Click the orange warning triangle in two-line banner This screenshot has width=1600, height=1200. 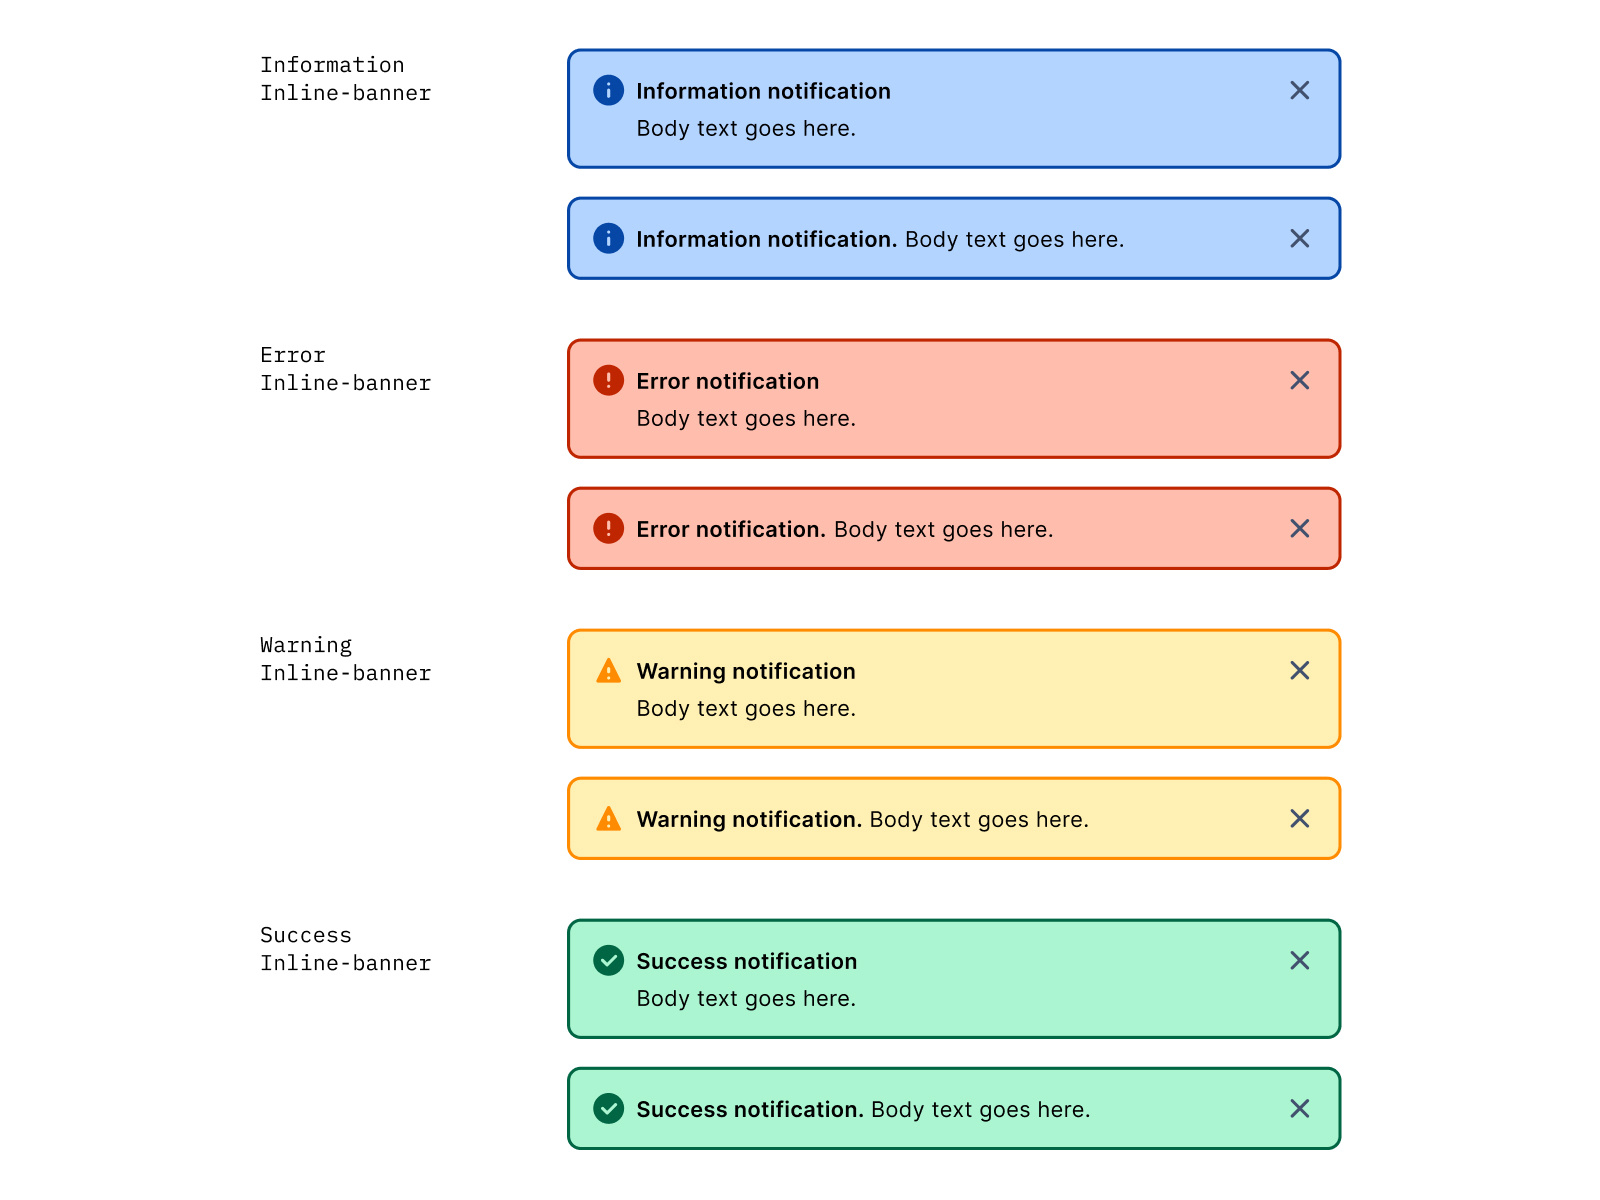[608, 671]
